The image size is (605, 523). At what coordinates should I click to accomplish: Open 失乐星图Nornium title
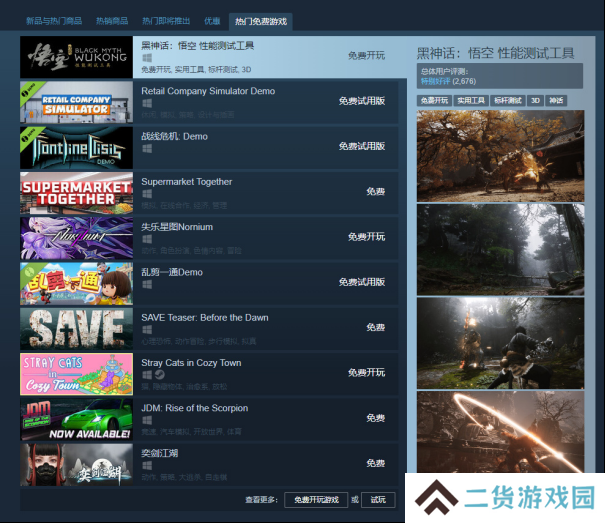click(x=177, y=227)
